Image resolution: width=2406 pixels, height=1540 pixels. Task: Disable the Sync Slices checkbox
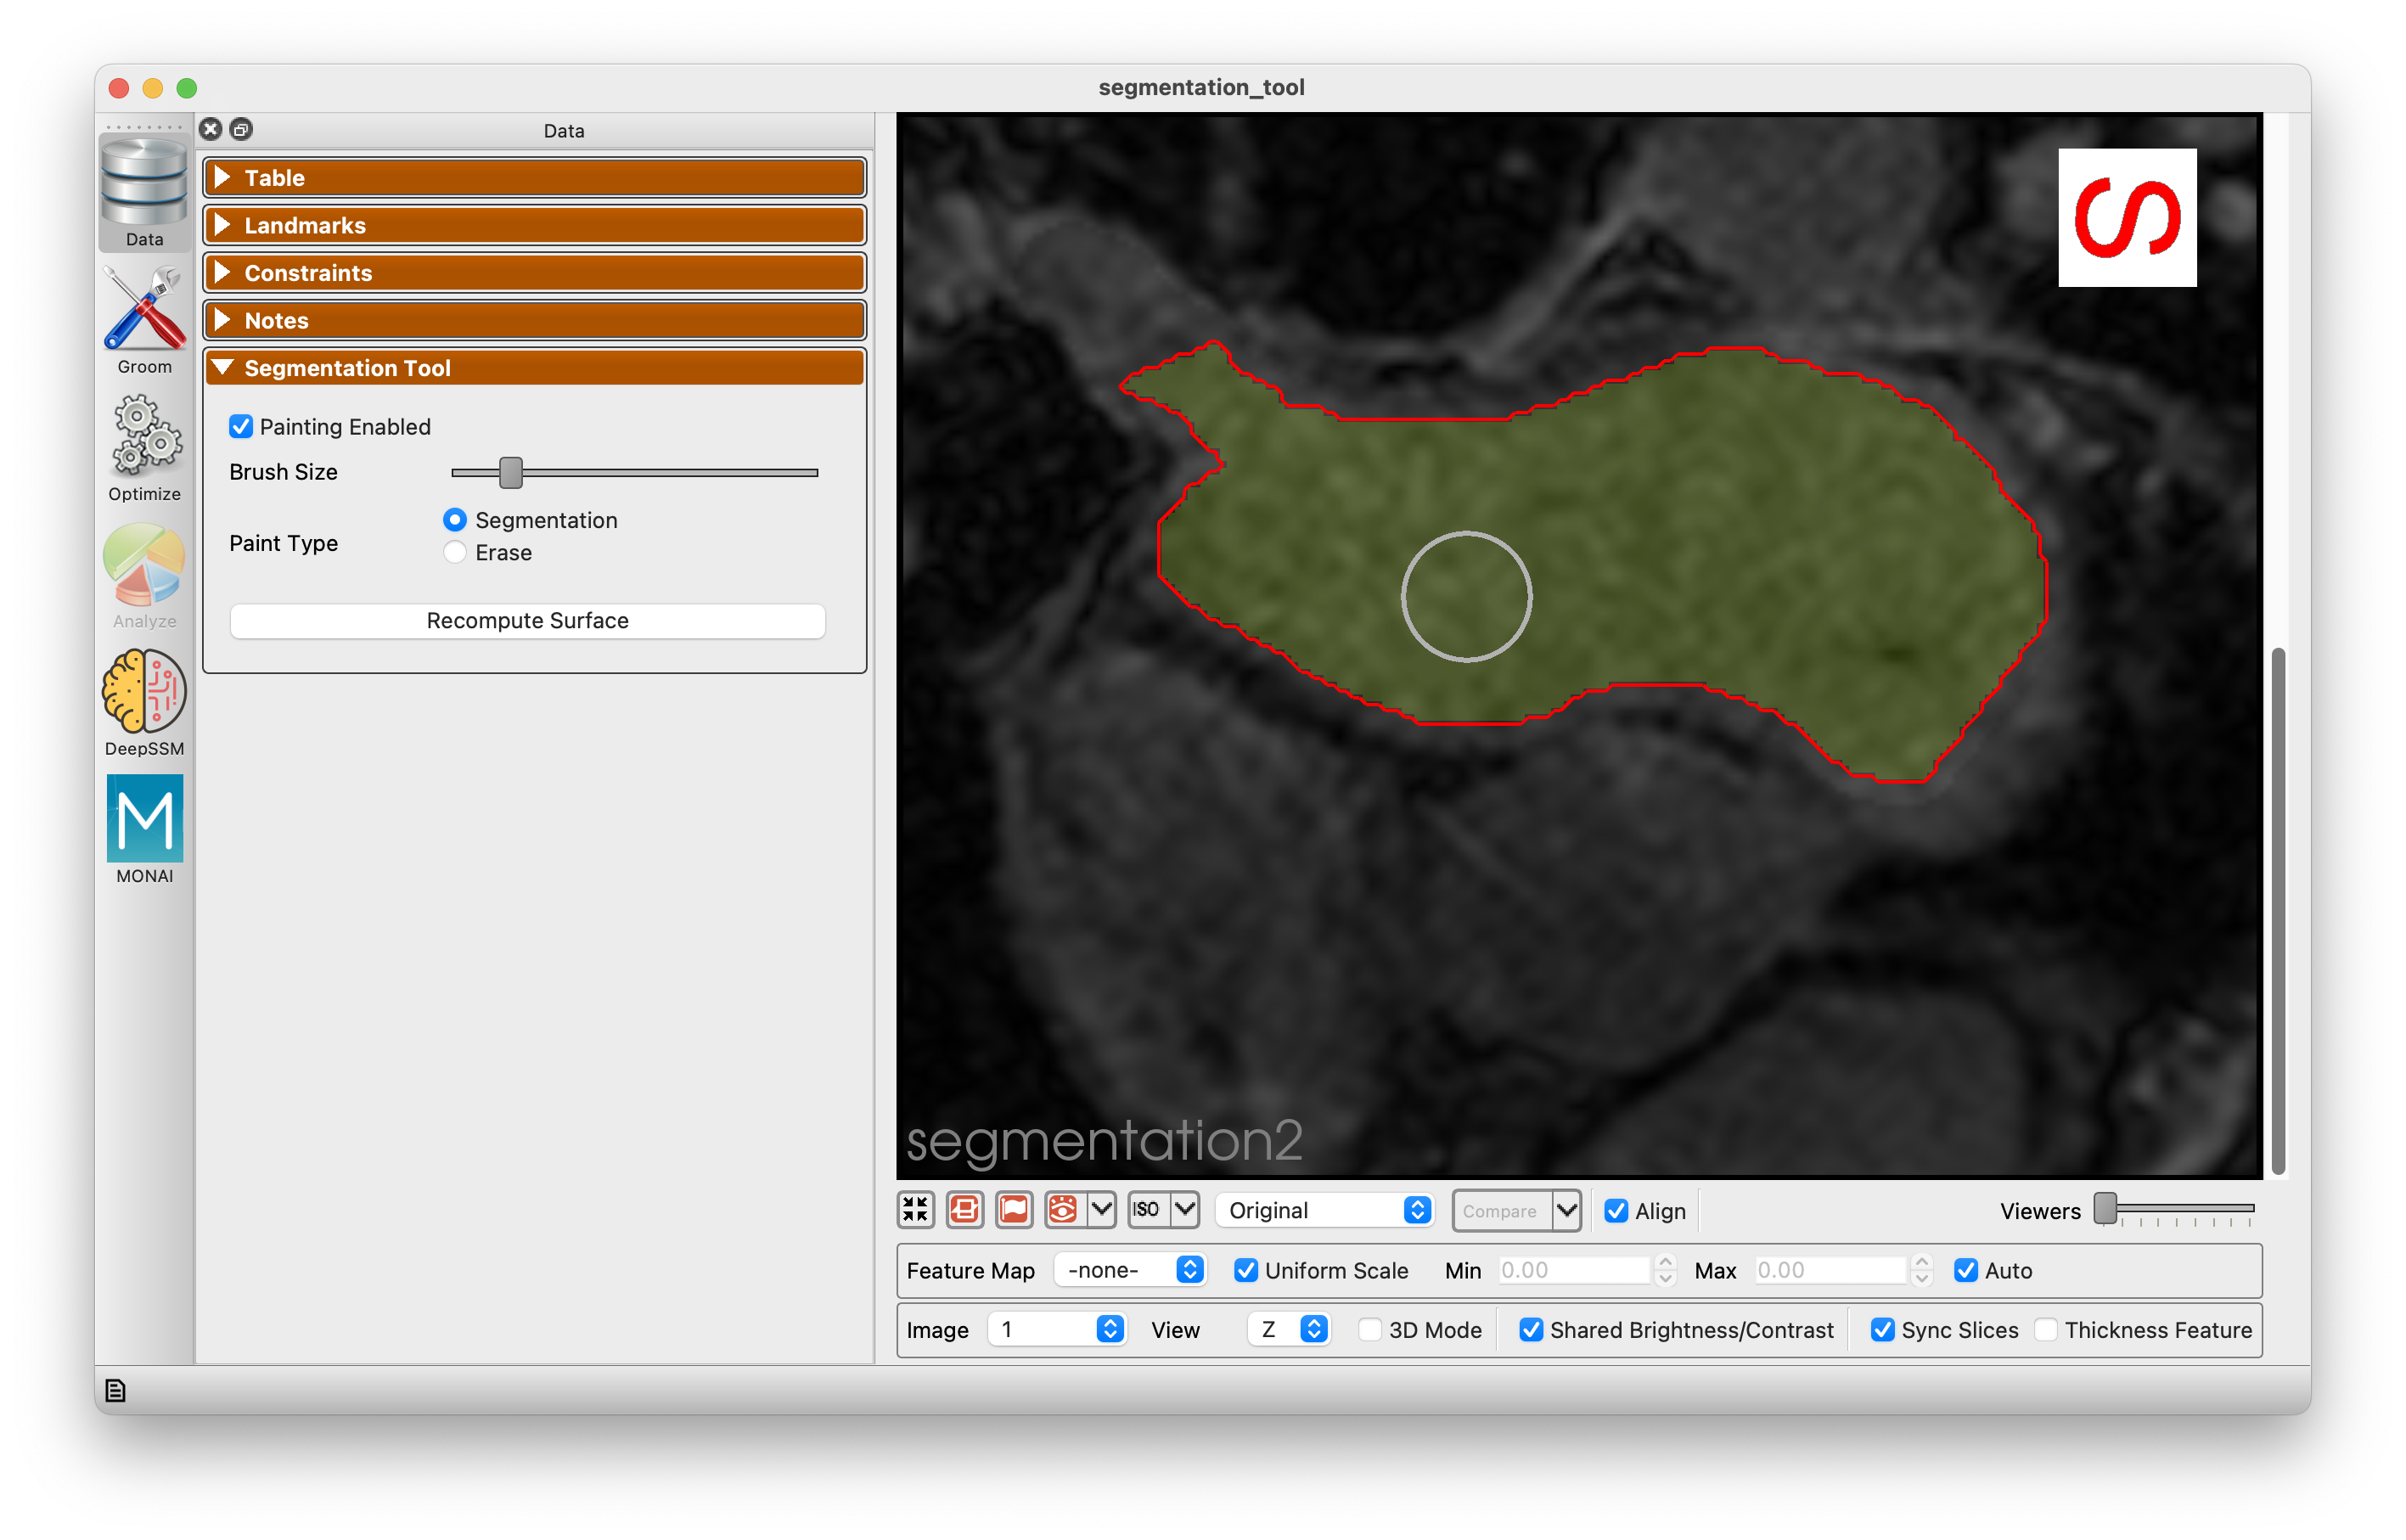tap(1882, 1330)
